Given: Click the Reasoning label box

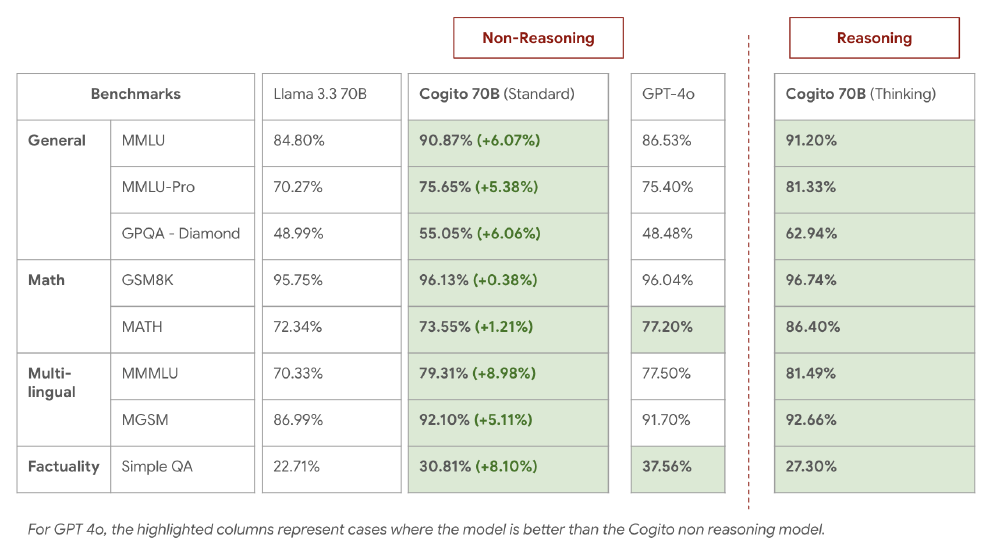Looking at the screenshot, I should point(874,38).
